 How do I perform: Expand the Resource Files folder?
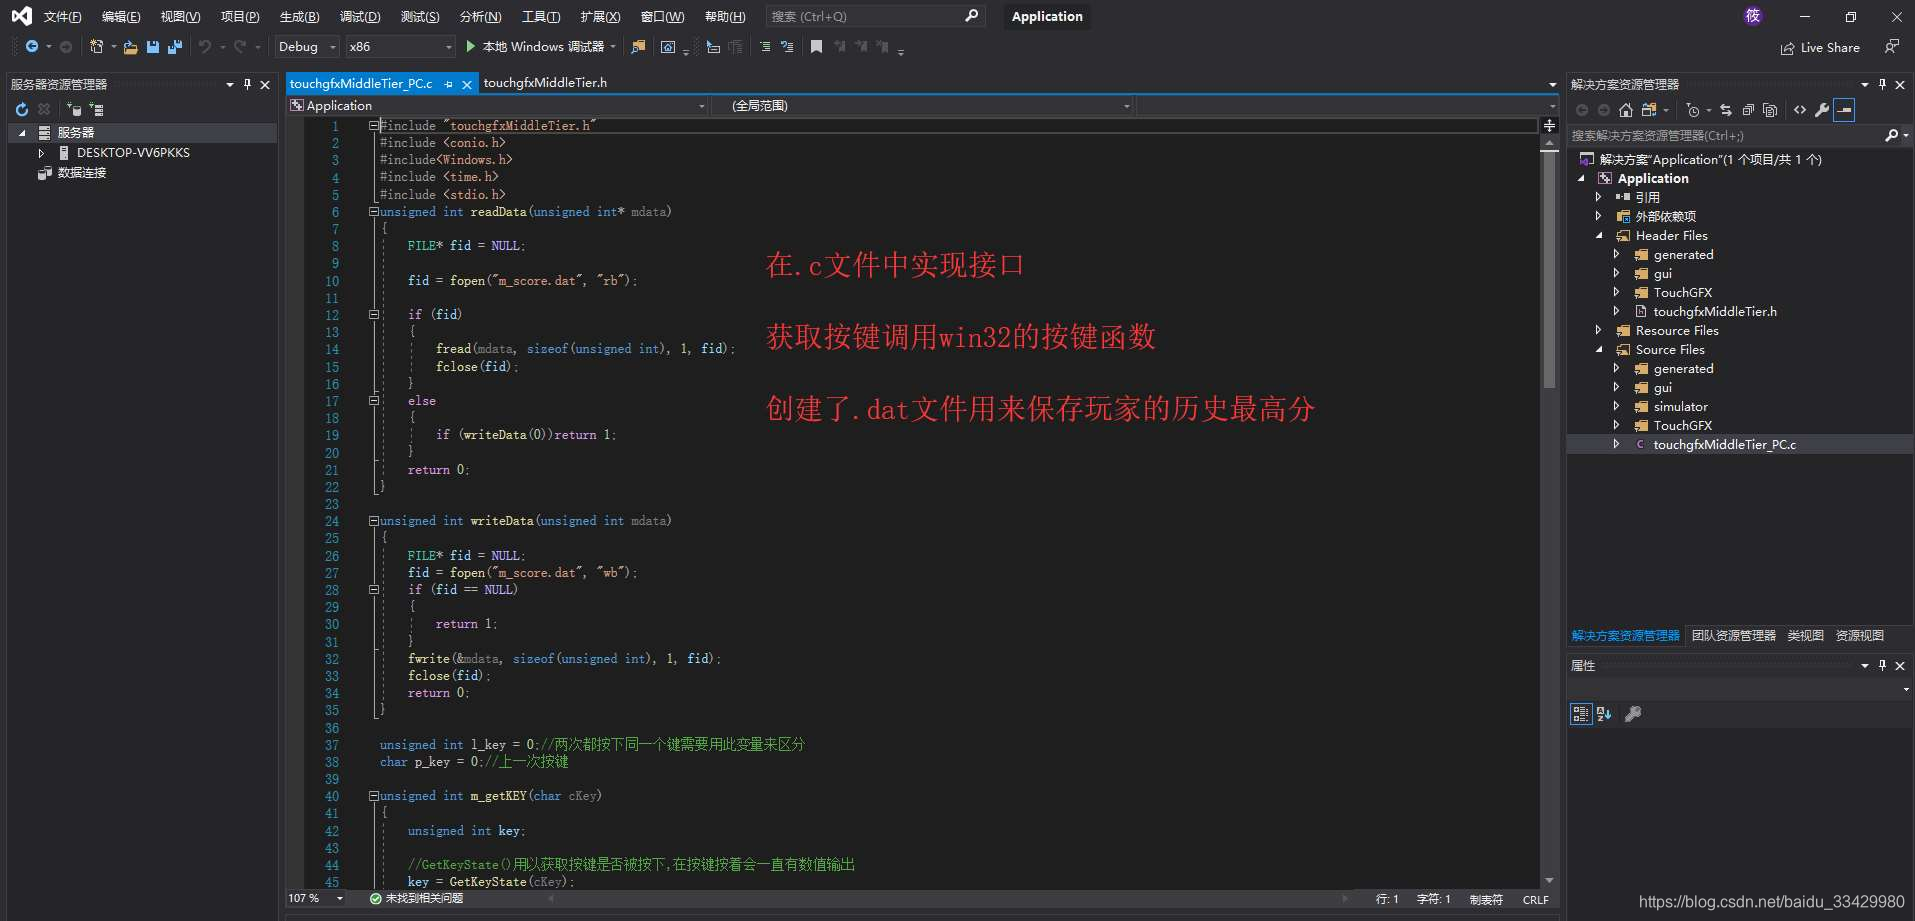(x=1598, y=331)
